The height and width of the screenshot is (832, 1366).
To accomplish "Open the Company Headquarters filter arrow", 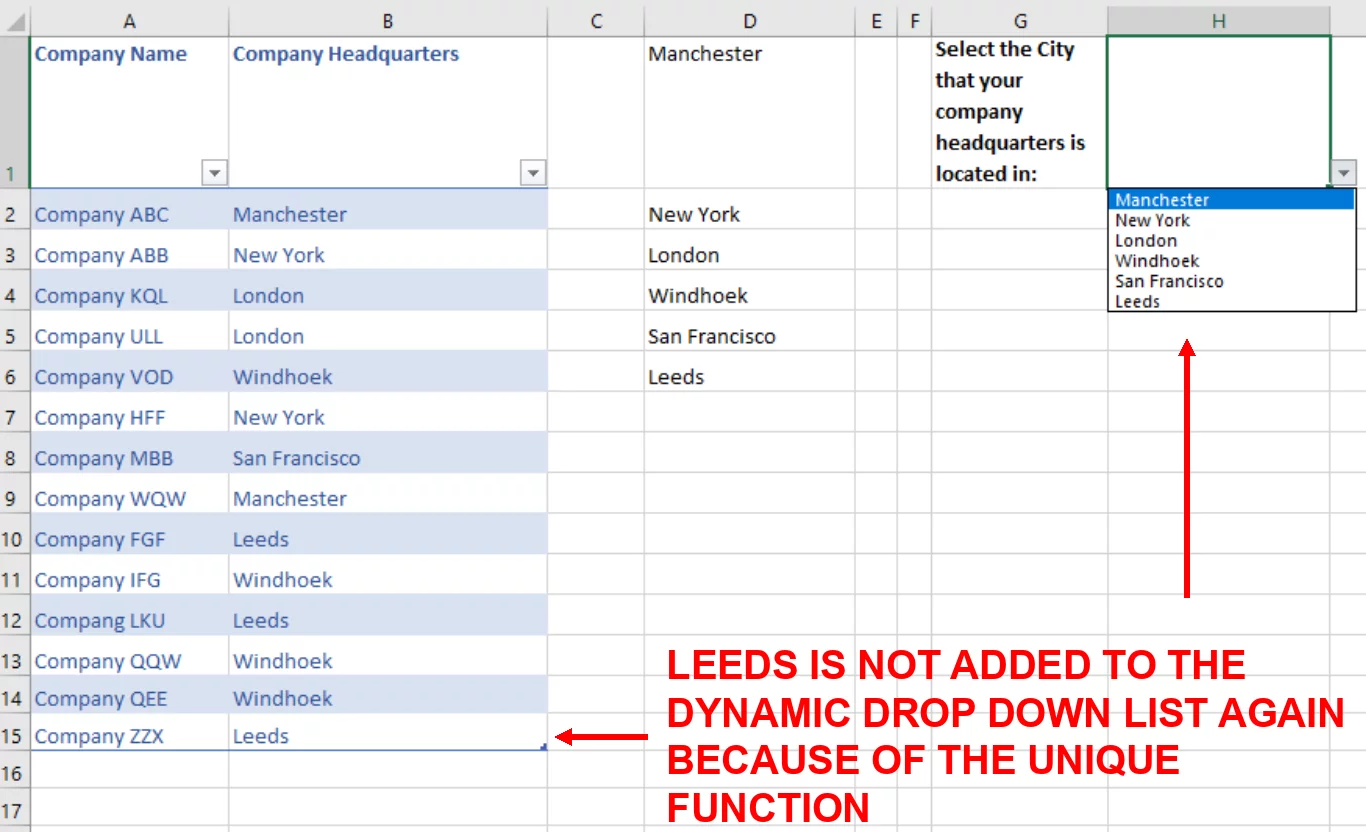I will [533, 172].
